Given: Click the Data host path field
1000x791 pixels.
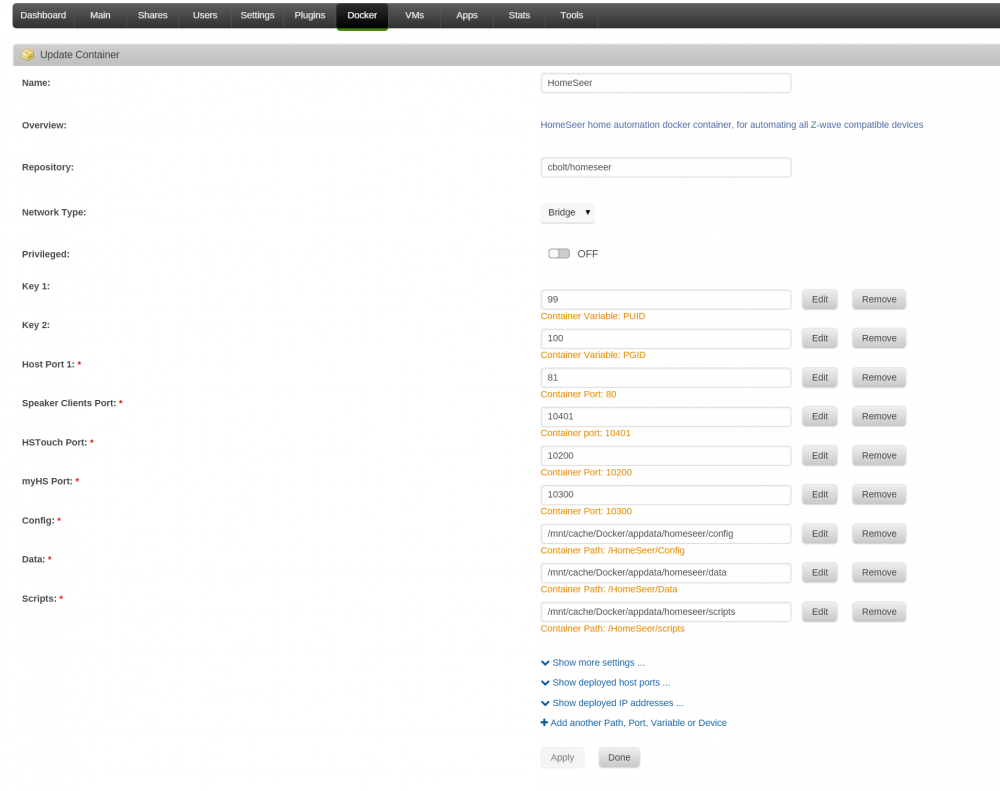Looking at the screenshot, I should (x=666, y=573).
